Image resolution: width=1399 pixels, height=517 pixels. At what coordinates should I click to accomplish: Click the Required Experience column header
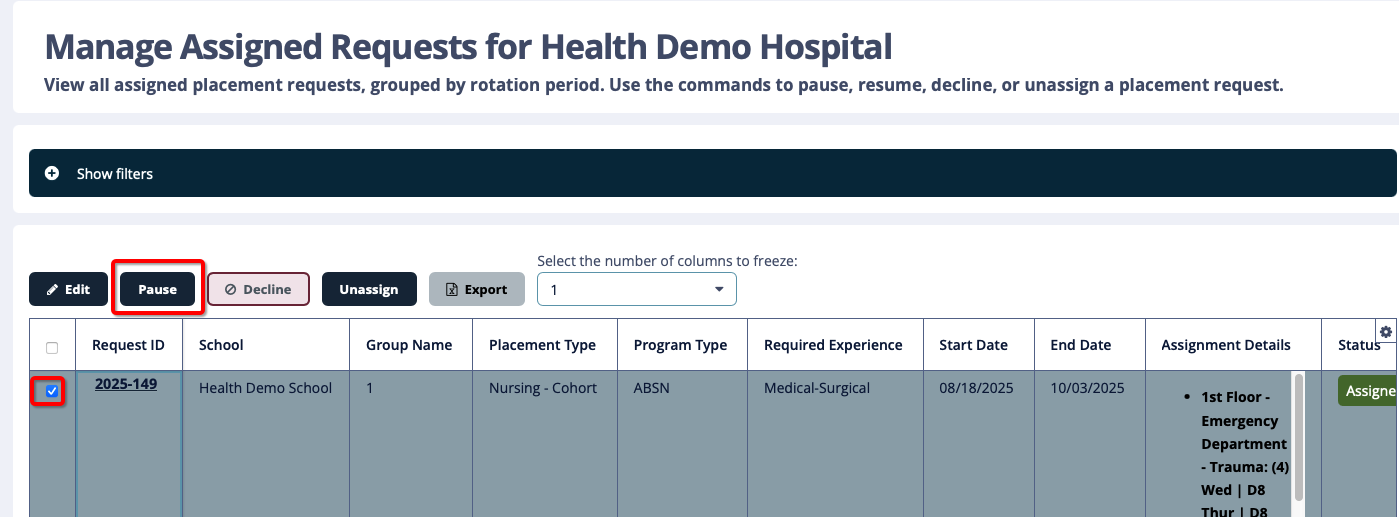(835, 345)
